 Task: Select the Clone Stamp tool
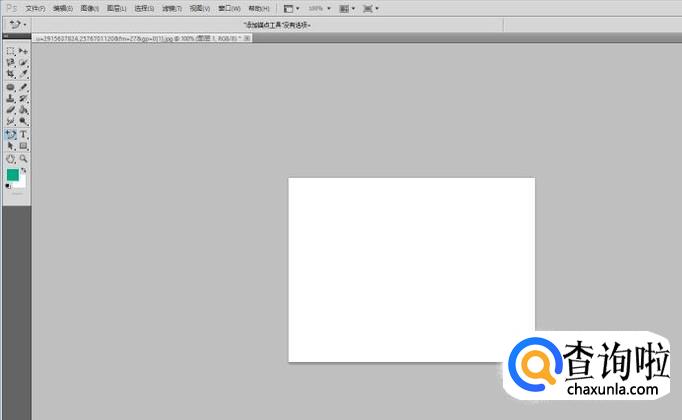pos(10,98)
